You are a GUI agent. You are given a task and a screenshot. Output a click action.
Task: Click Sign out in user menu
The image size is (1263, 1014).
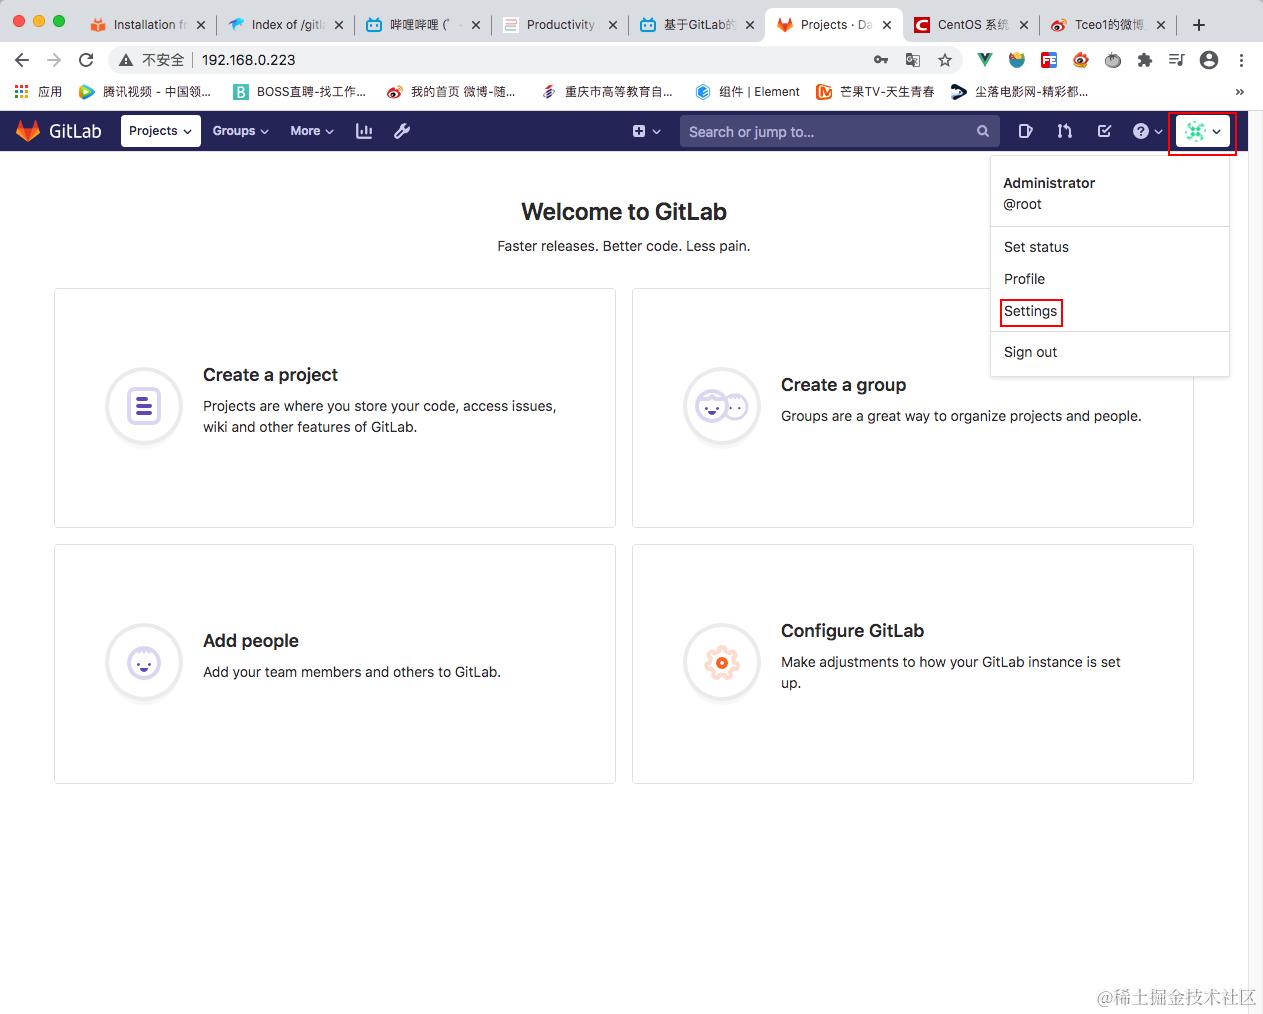(1030, 352)
